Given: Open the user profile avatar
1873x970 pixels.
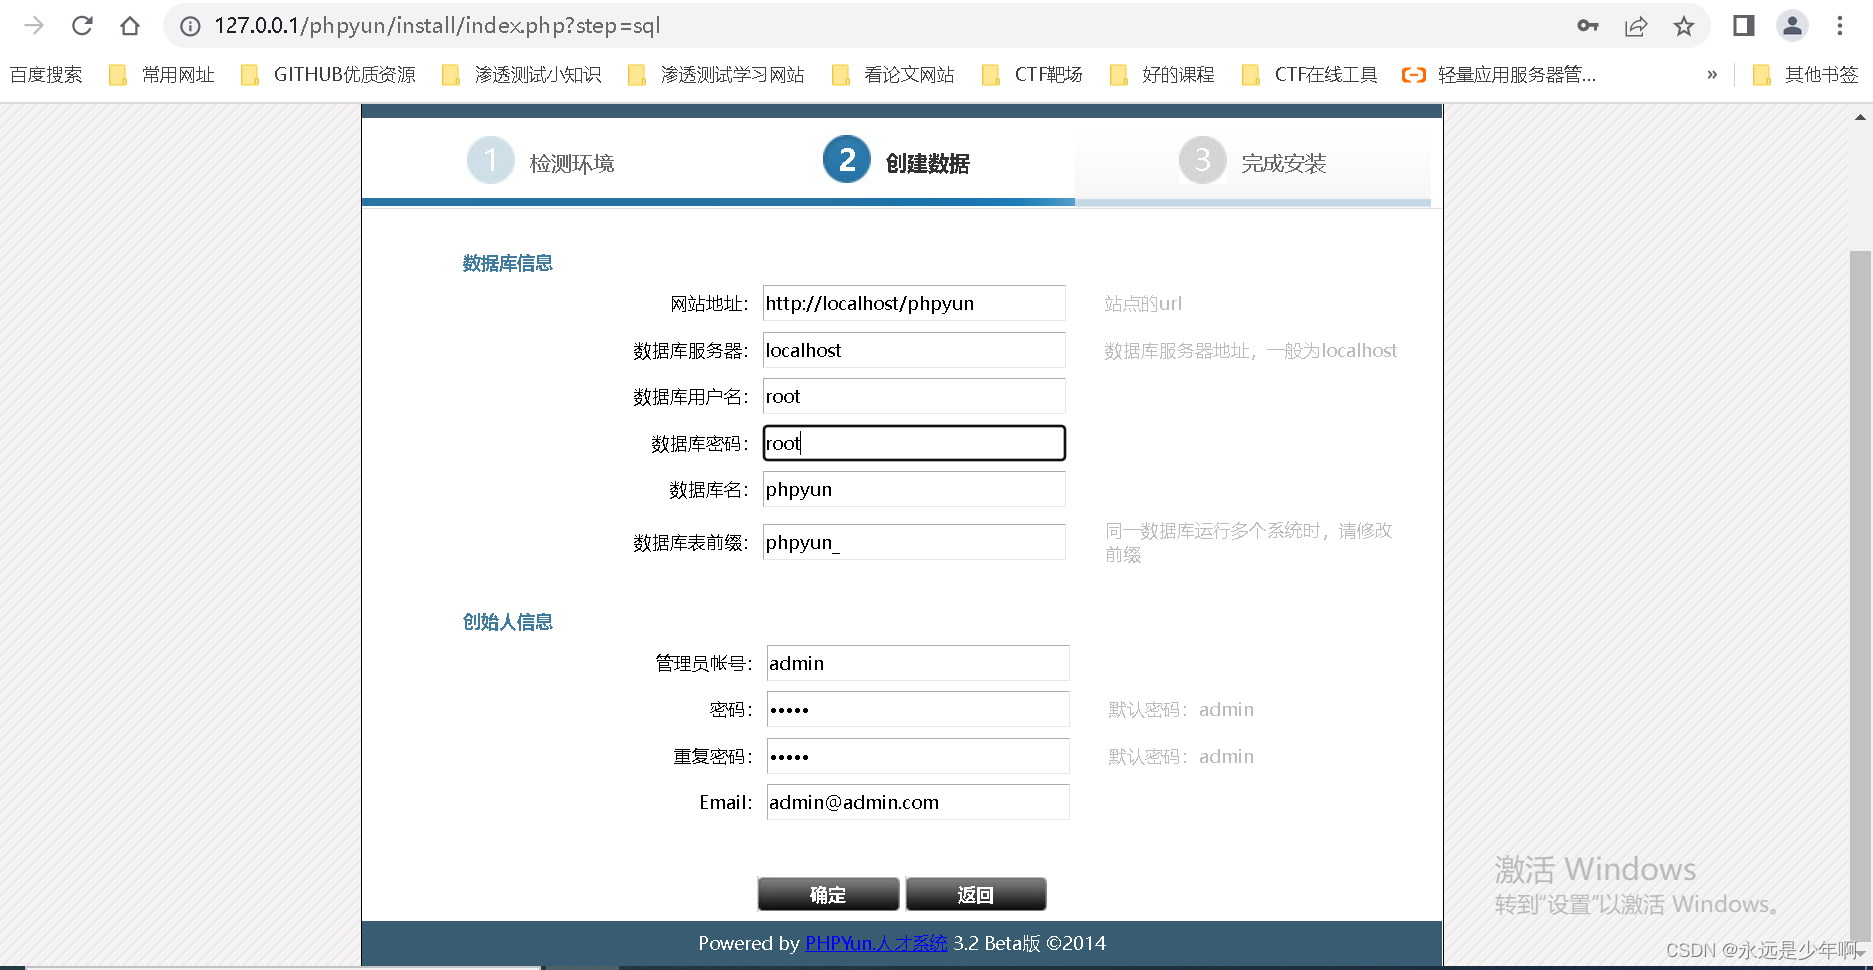Looking at the screenshot, I should [1792, 26].
